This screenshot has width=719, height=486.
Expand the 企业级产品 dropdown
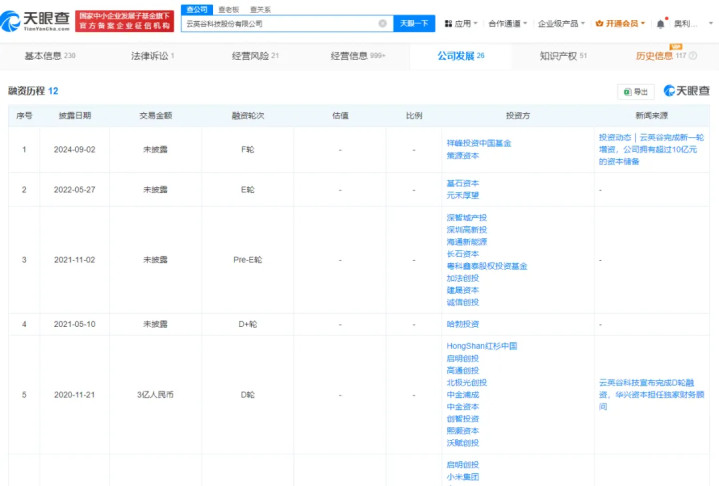[x=561, y=23]
